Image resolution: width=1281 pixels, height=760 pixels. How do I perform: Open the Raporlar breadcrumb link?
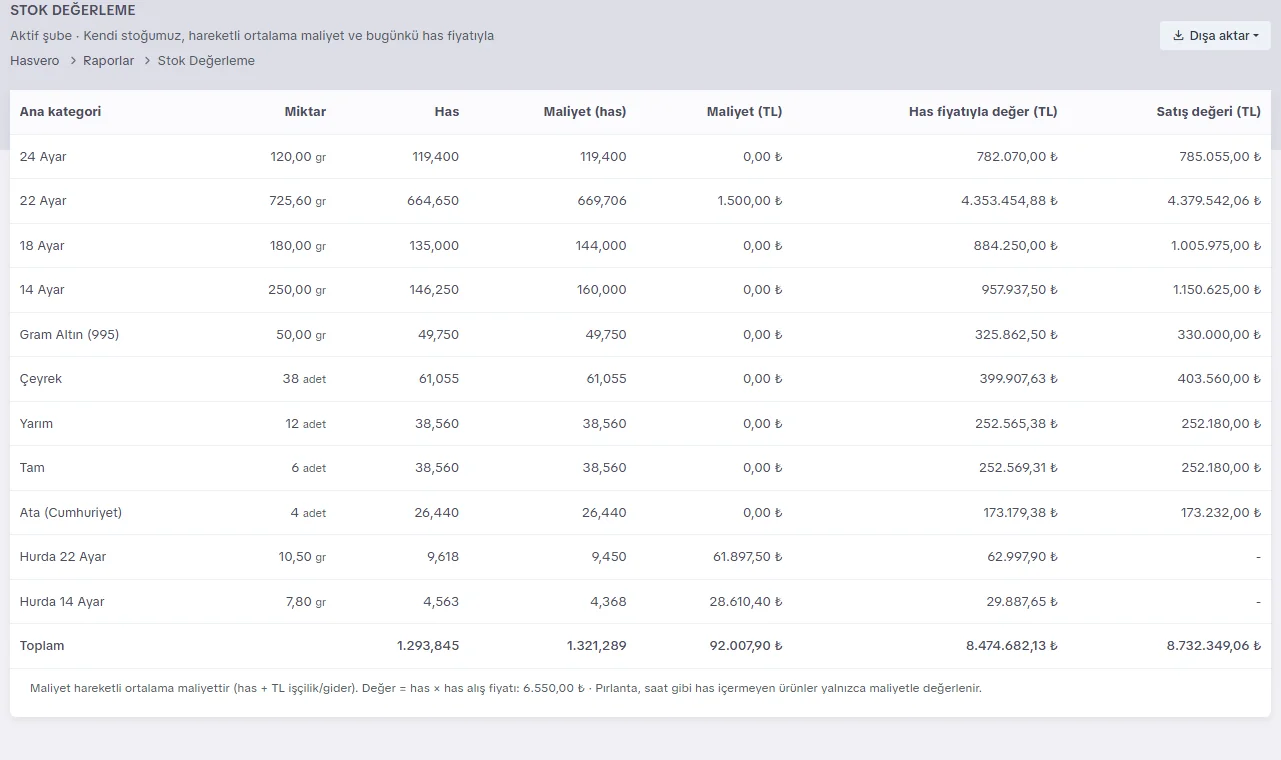point(109,61)
